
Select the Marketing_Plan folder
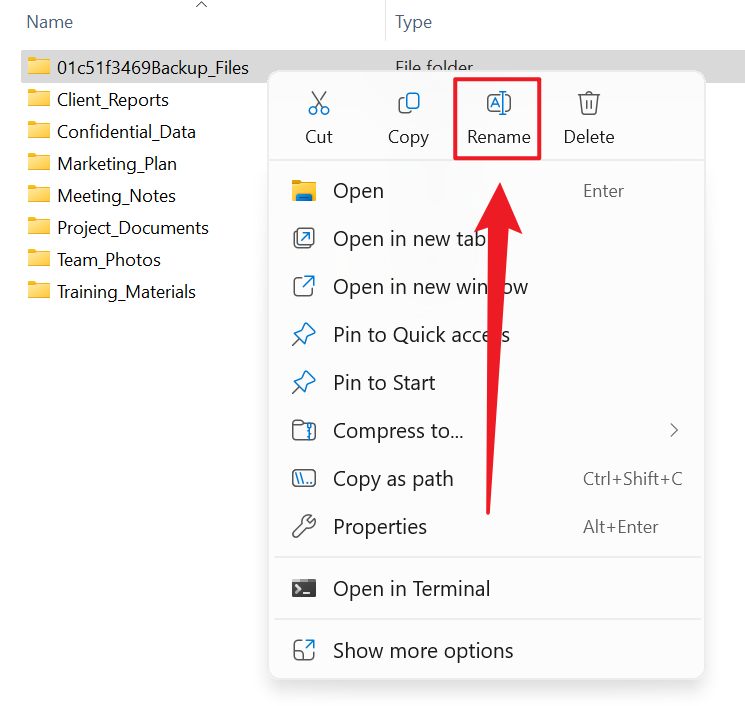117,164
